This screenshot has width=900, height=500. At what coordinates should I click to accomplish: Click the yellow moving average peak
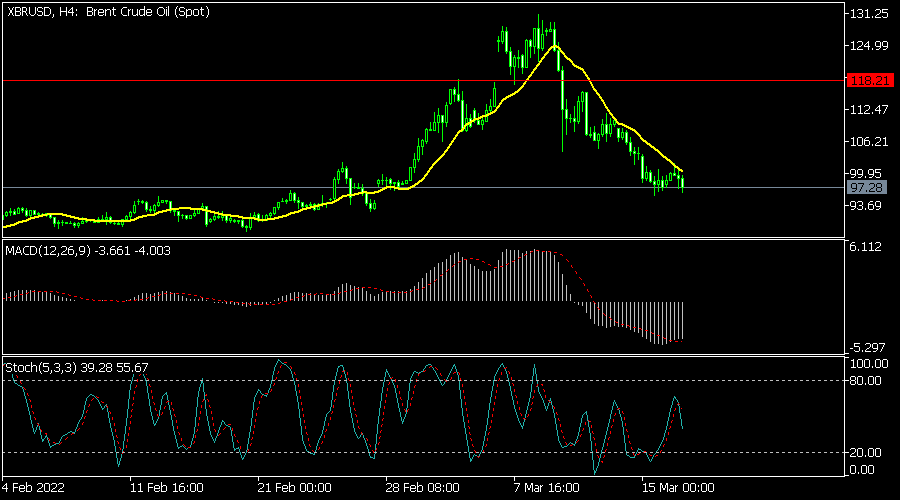[554, 46]
